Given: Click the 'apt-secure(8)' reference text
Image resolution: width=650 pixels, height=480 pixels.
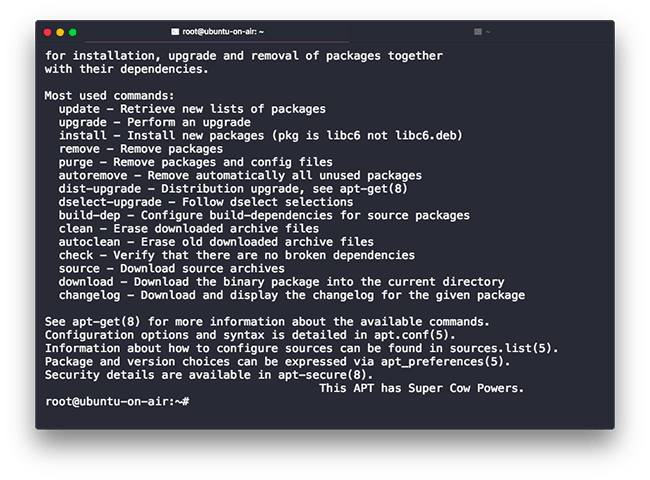Looking at the screenshot, I should coord(325,375).
